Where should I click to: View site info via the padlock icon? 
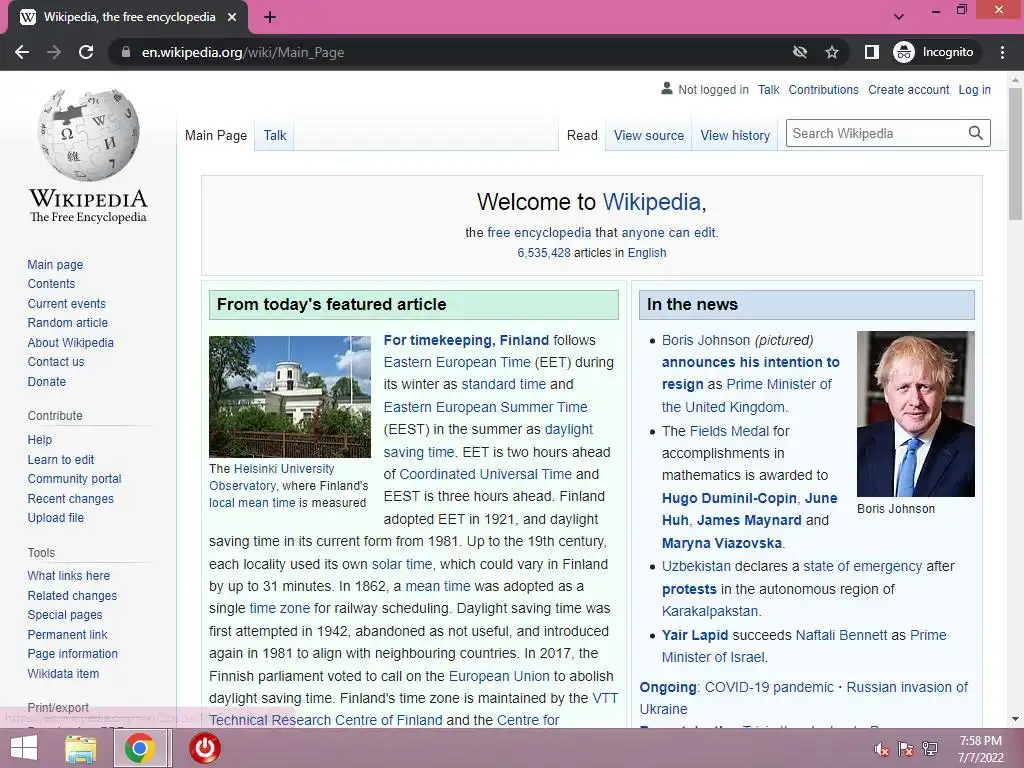point(126,52)
